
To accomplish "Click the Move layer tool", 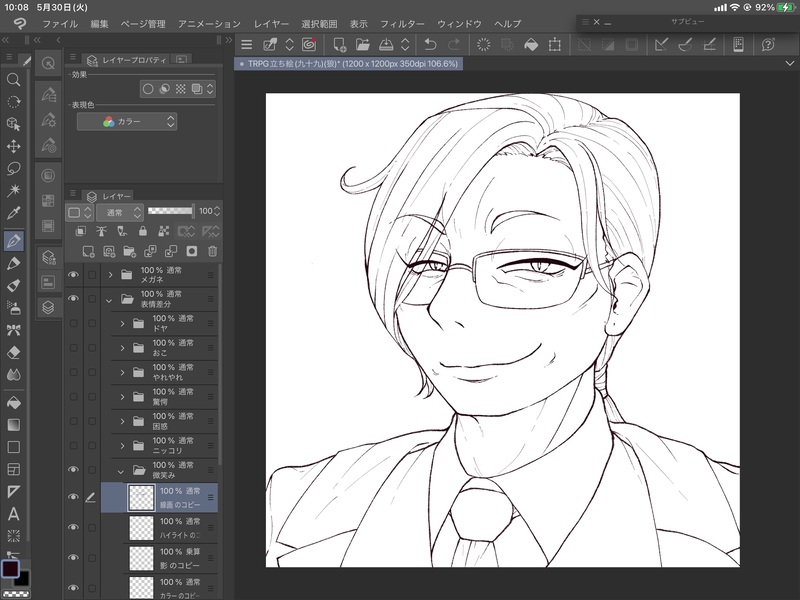I will (14, 146).
